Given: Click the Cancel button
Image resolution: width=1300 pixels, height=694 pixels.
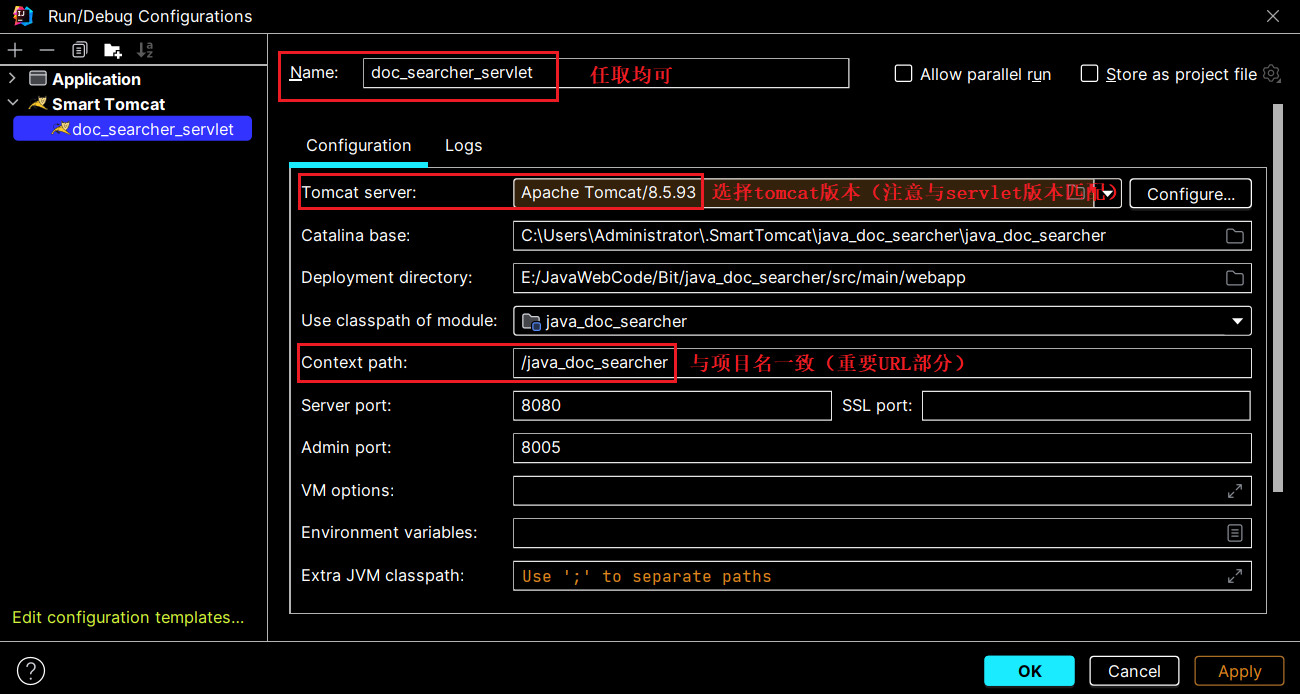Looking at the screenshot, I should (1134, 671).
